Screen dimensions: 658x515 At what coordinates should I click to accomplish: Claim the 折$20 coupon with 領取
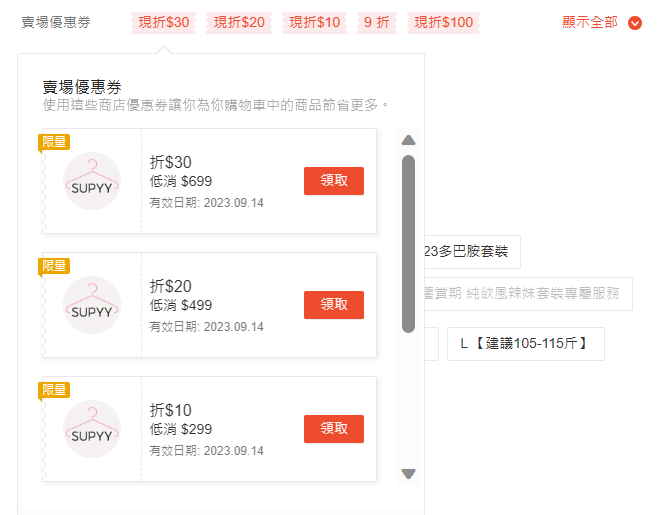(334, 305)
